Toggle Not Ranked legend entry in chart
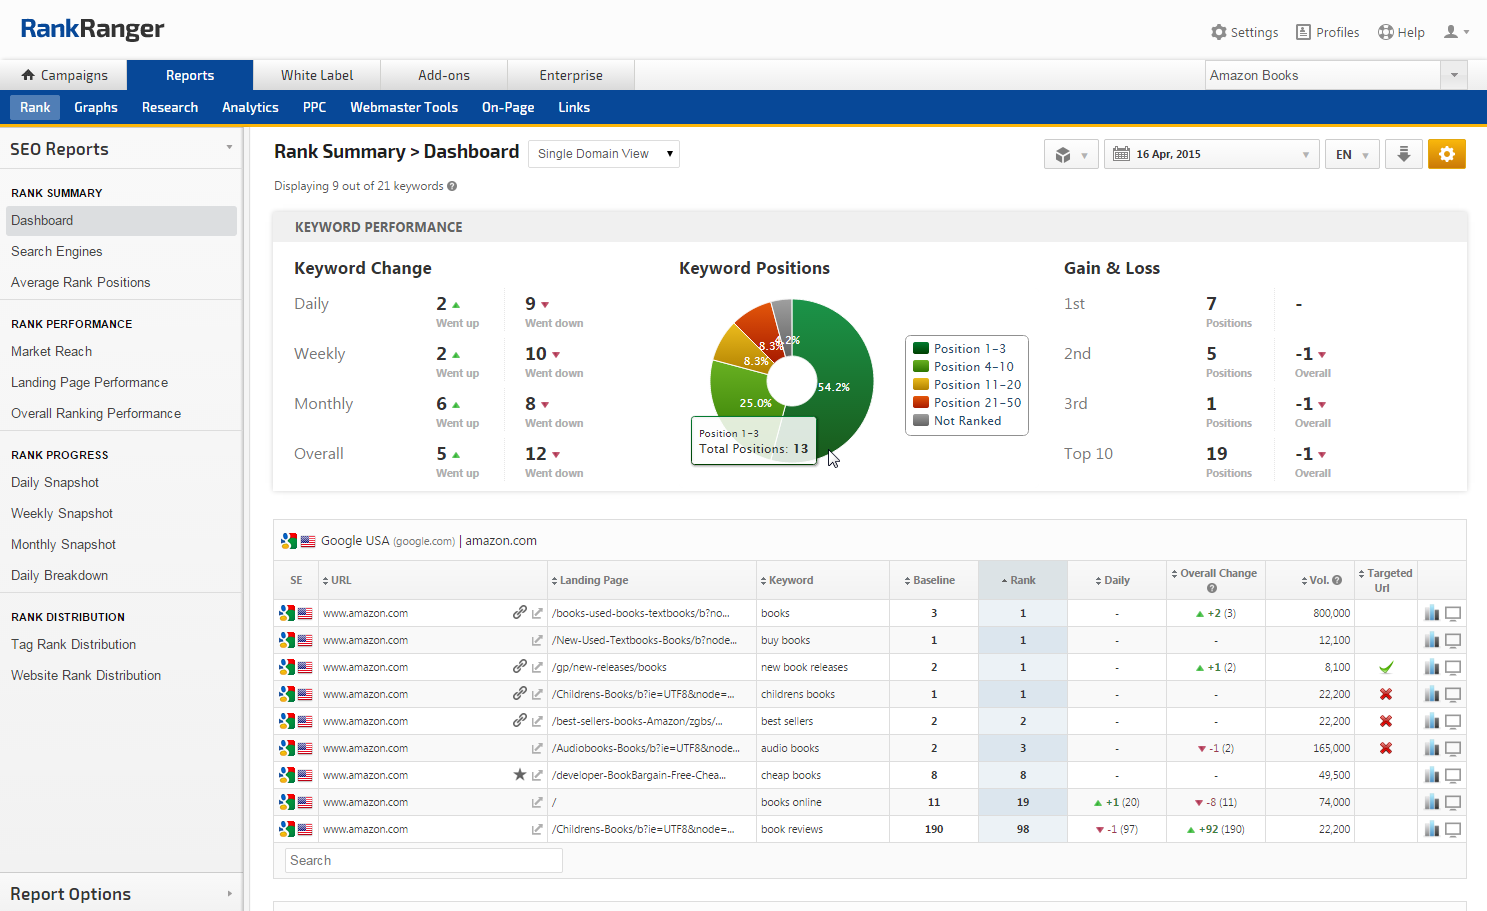Image resolution: width=1487 pixels, height=911 pixels. [966, 421]
